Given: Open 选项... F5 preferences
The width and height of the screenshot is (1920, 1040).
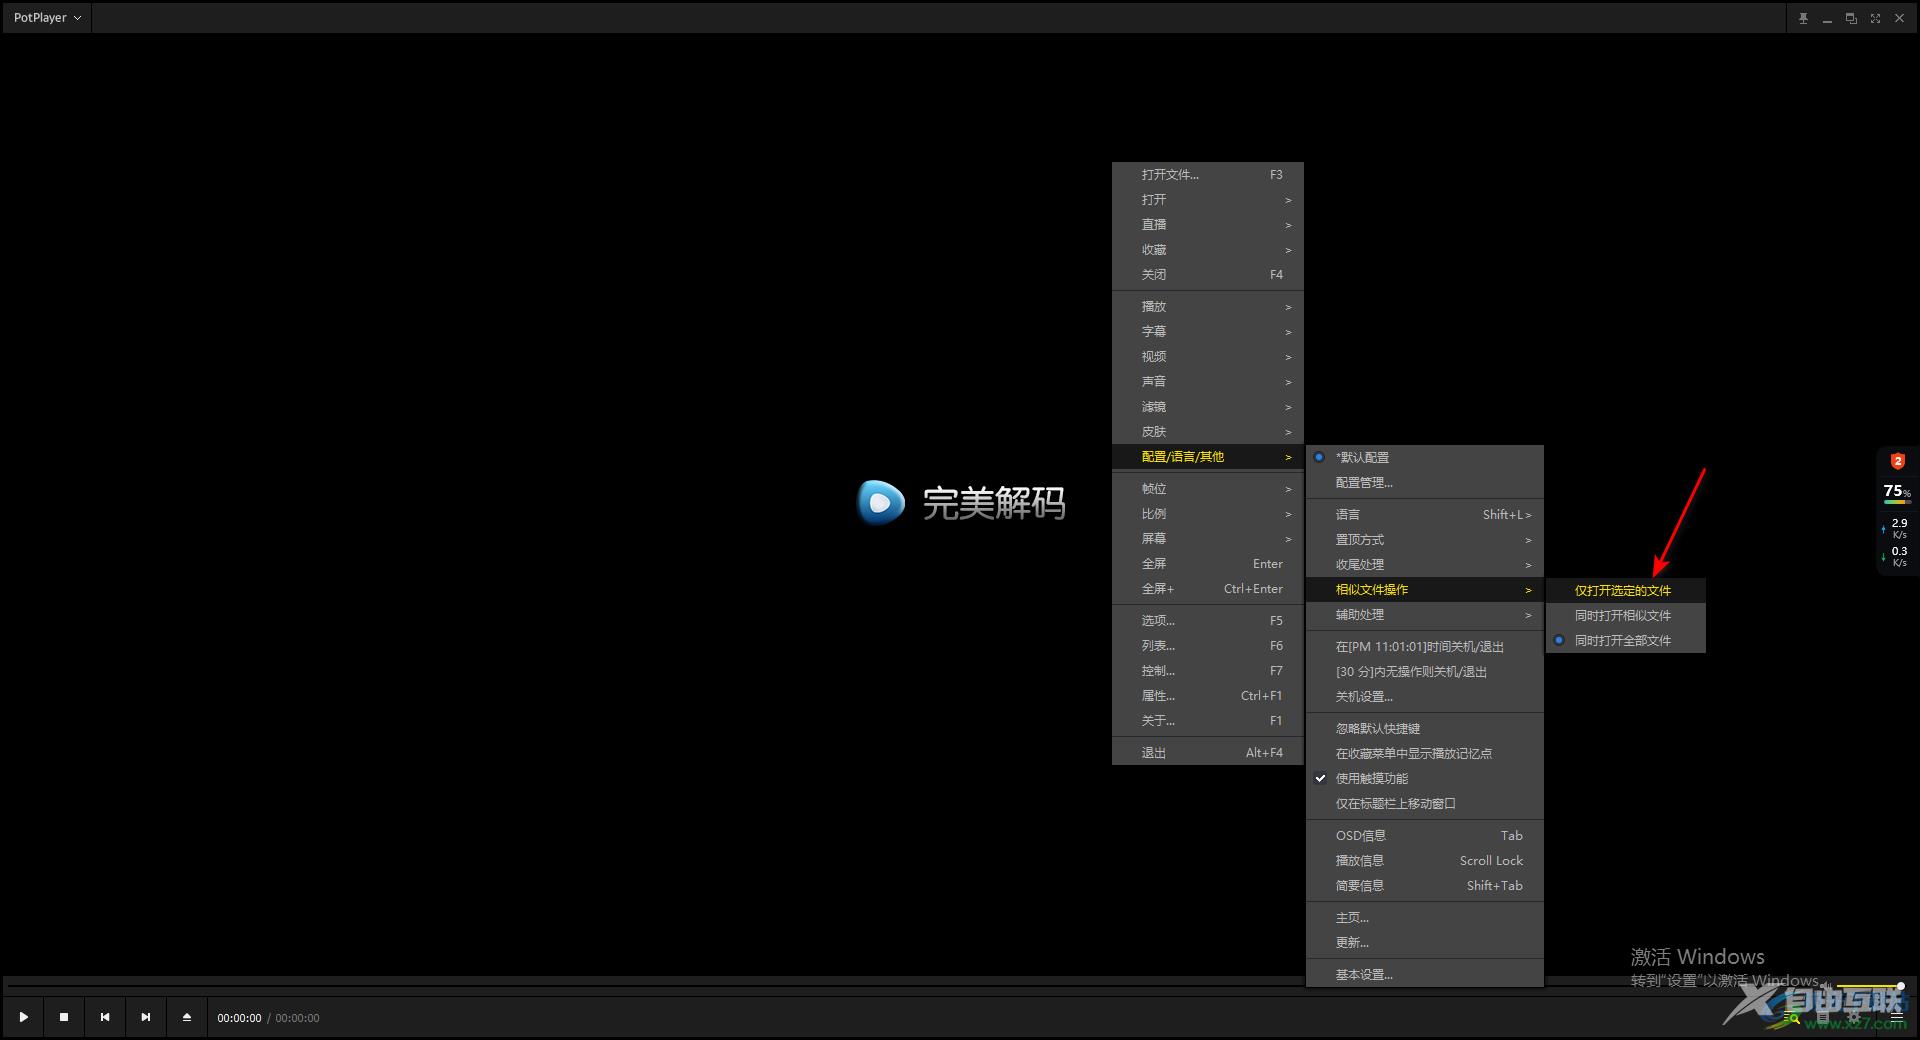Looking at the screenshot, I should point(1208,620).
